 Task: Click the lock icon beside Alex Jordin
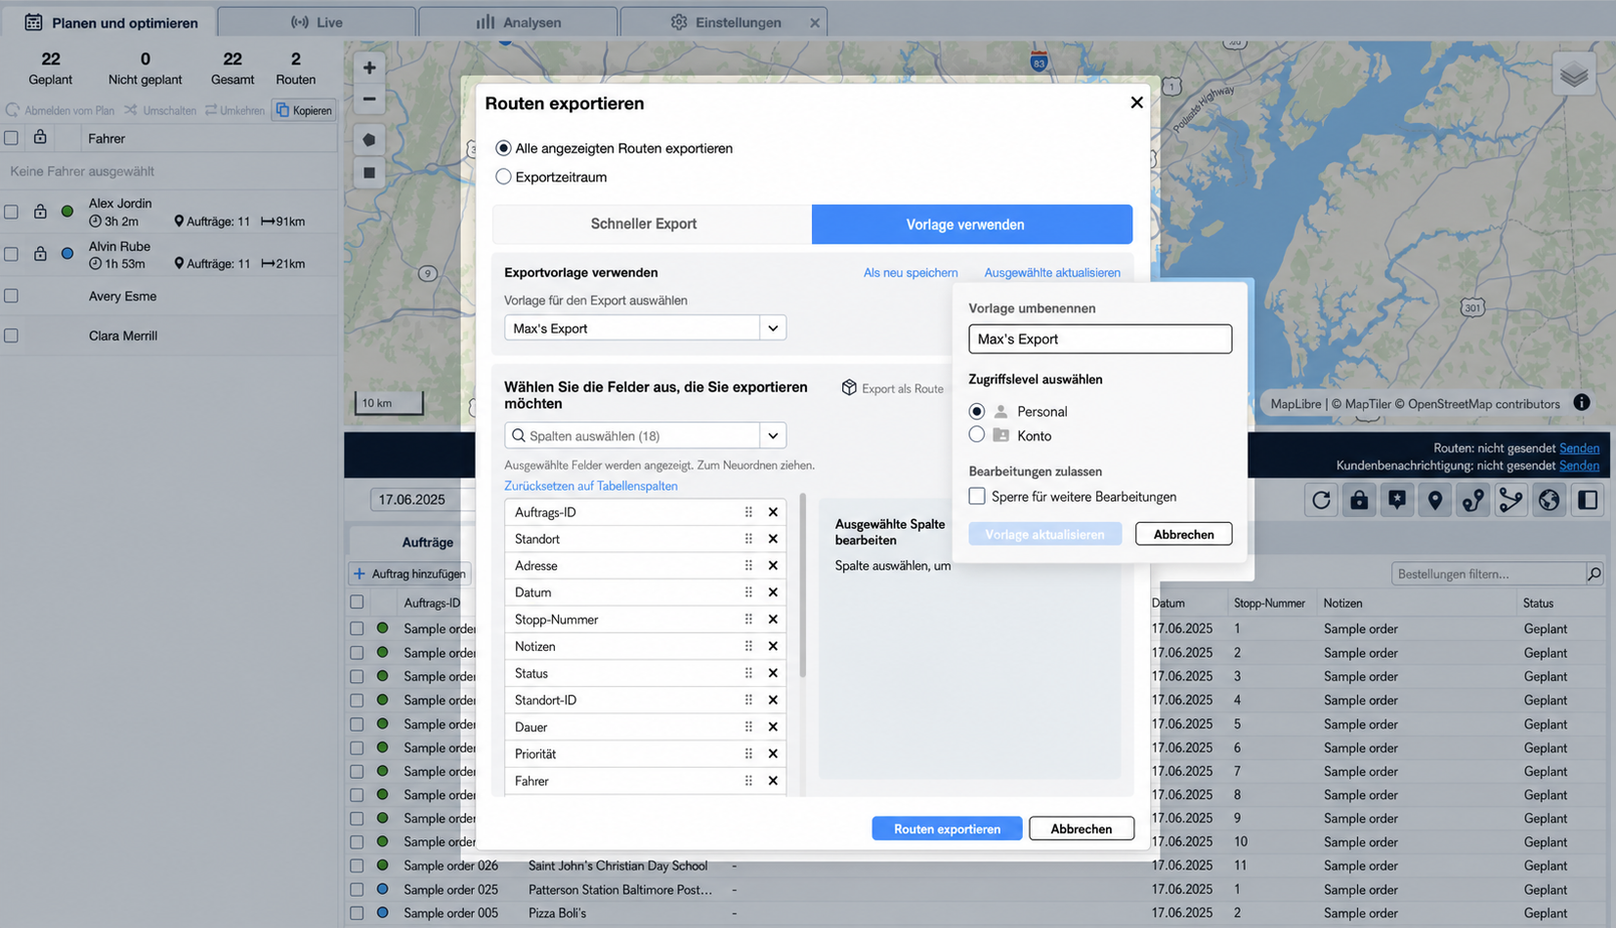40,211
